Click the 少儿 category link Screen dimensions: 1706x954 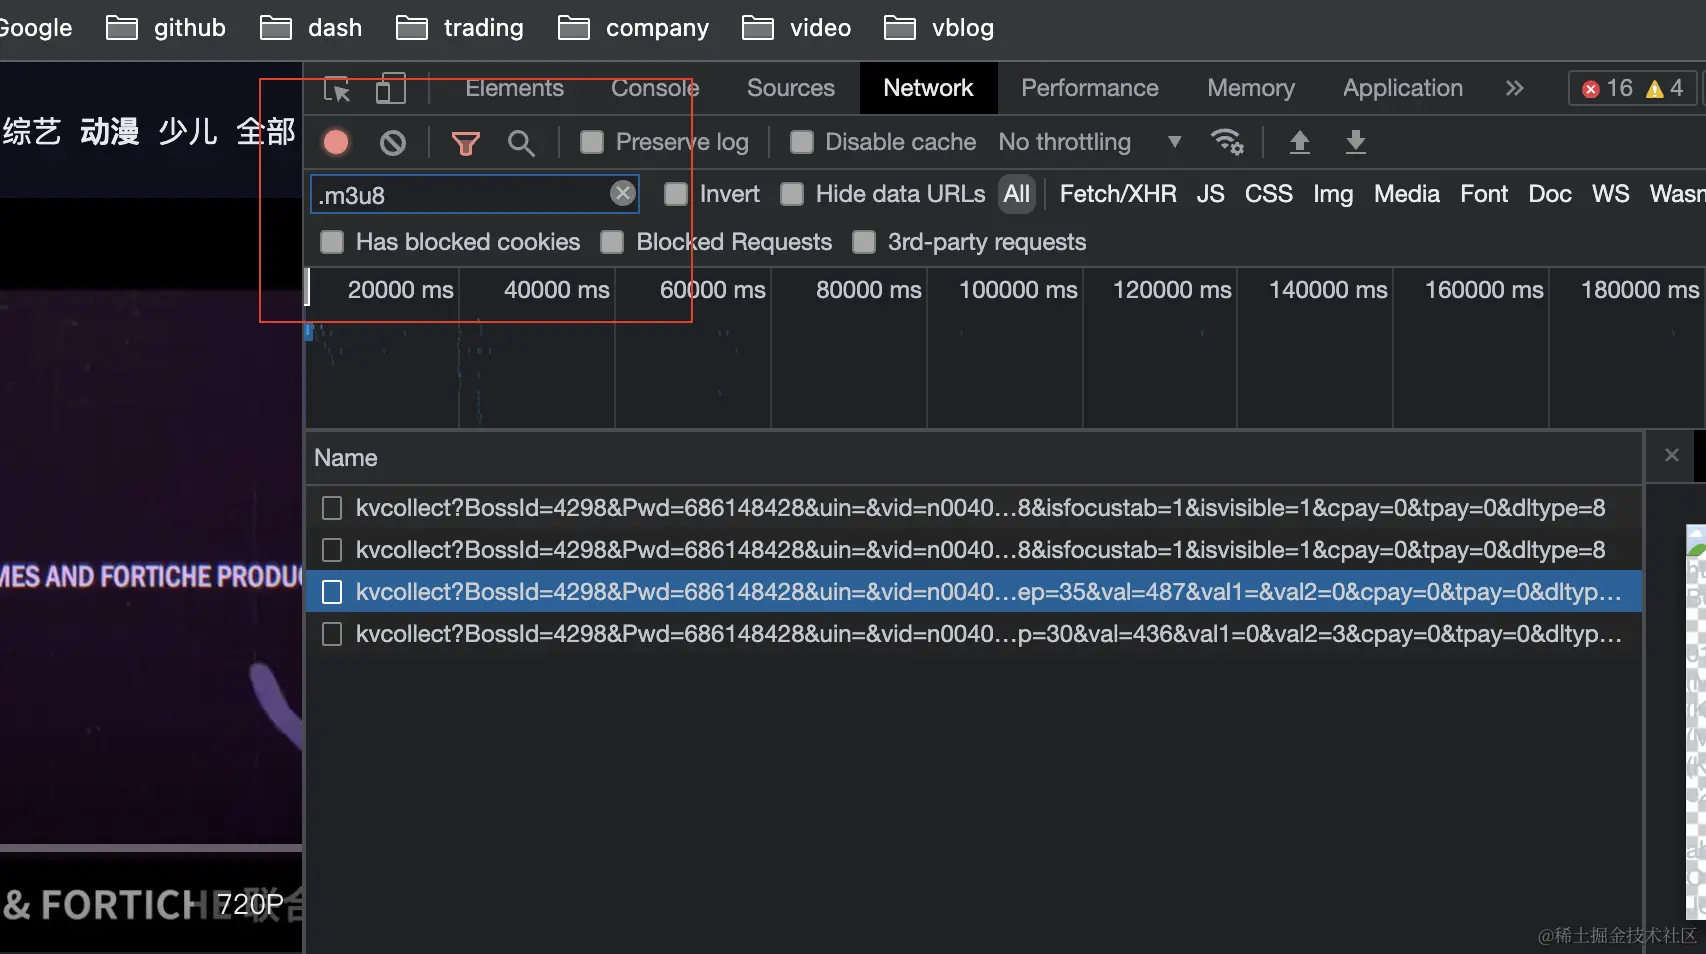(188, 131)
